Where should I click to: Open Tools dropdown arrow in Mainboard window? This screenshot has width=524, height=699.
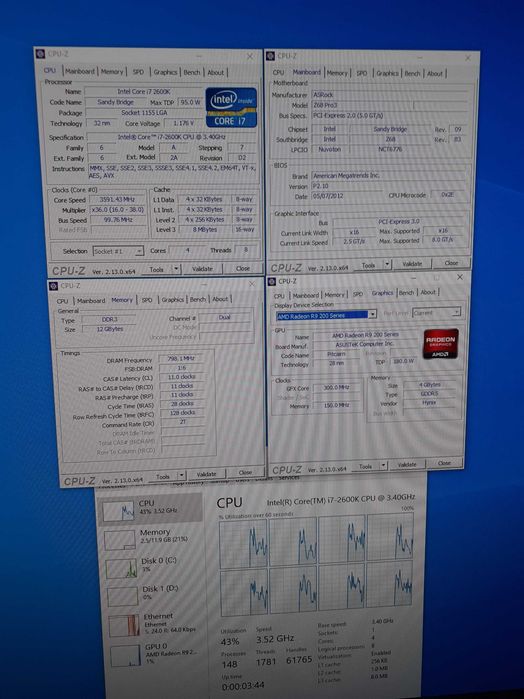point(387,264)
